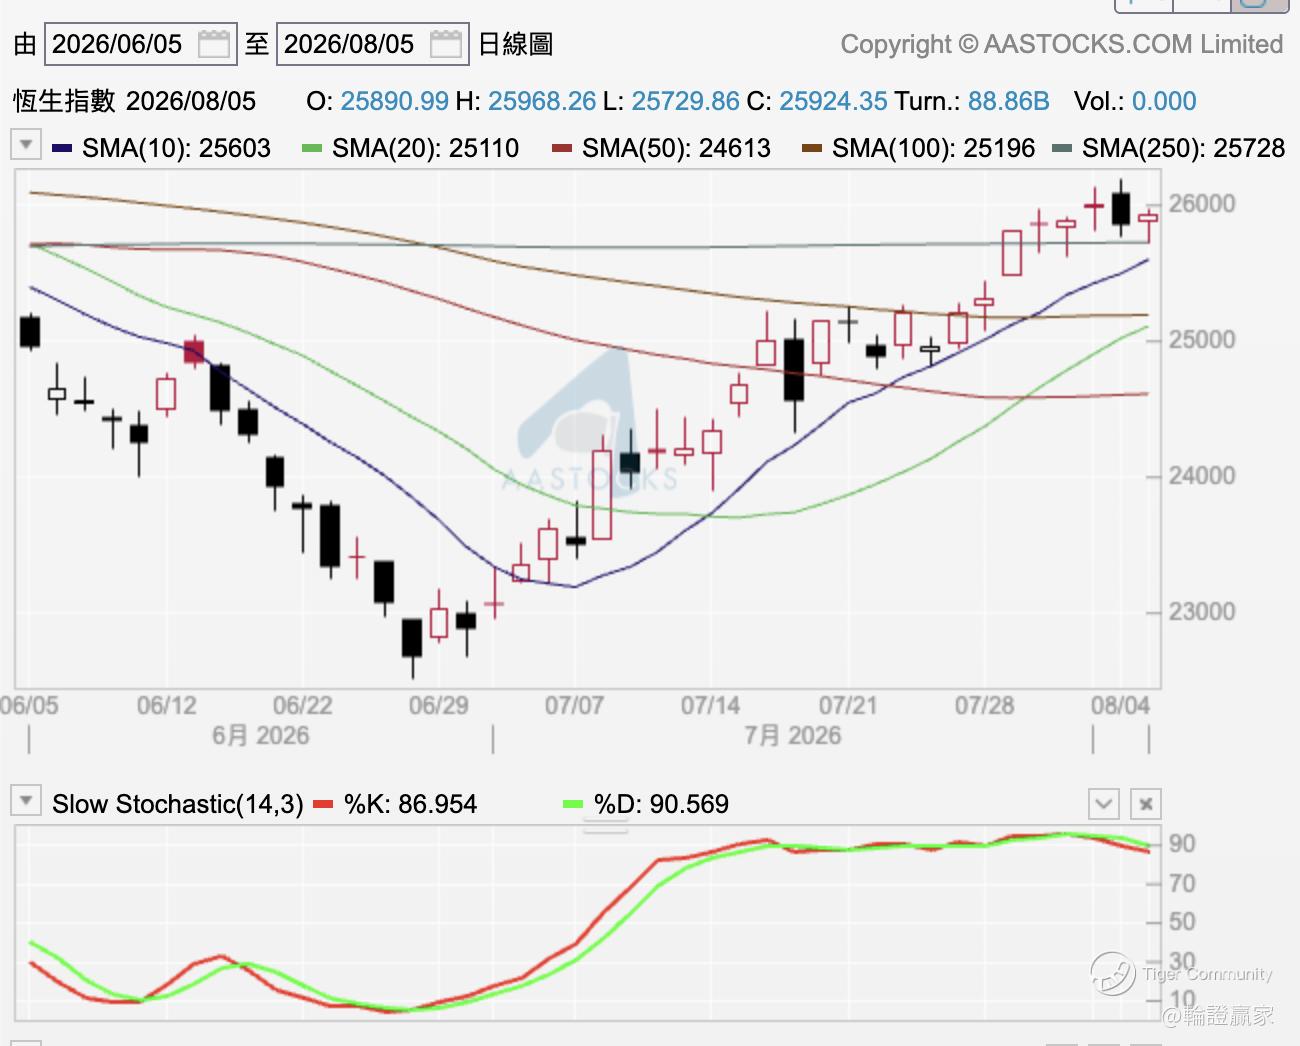1300x1046 pixels.
Task: Click the 07/21 date axis label
Action: [848, 706]
